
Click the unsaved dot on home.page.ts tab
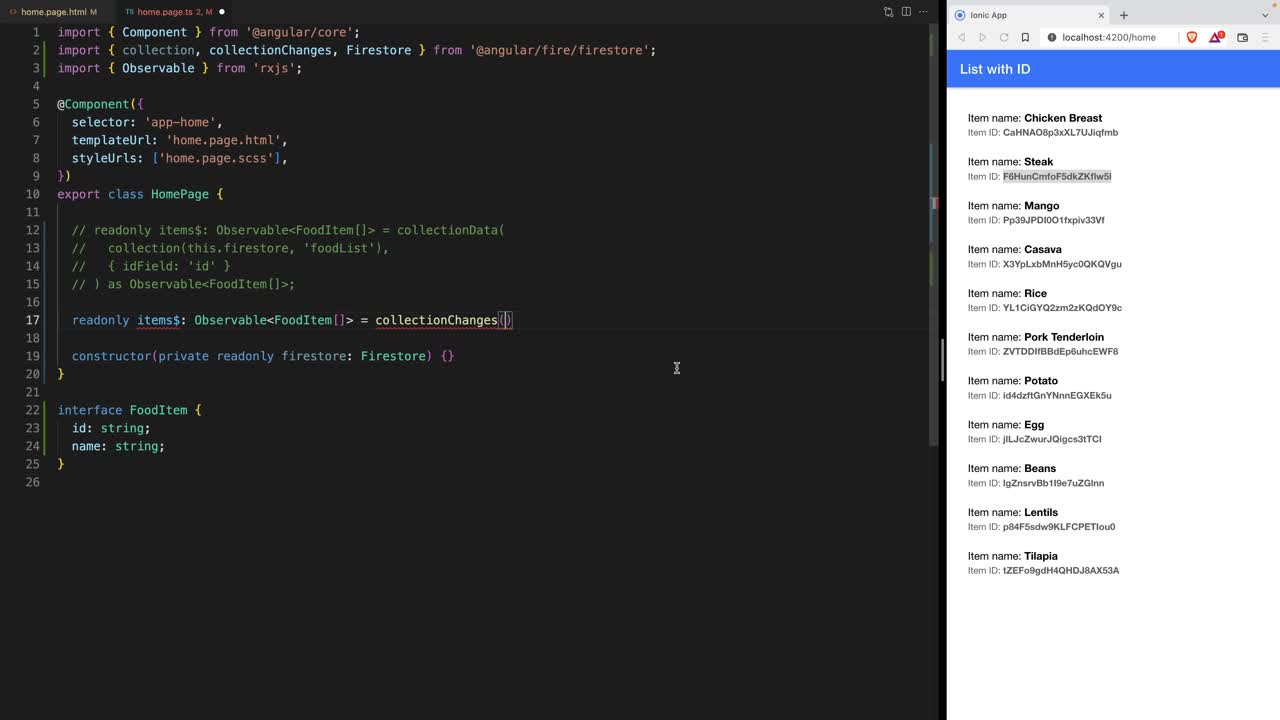pyautogui.click(x=222, y=12)
